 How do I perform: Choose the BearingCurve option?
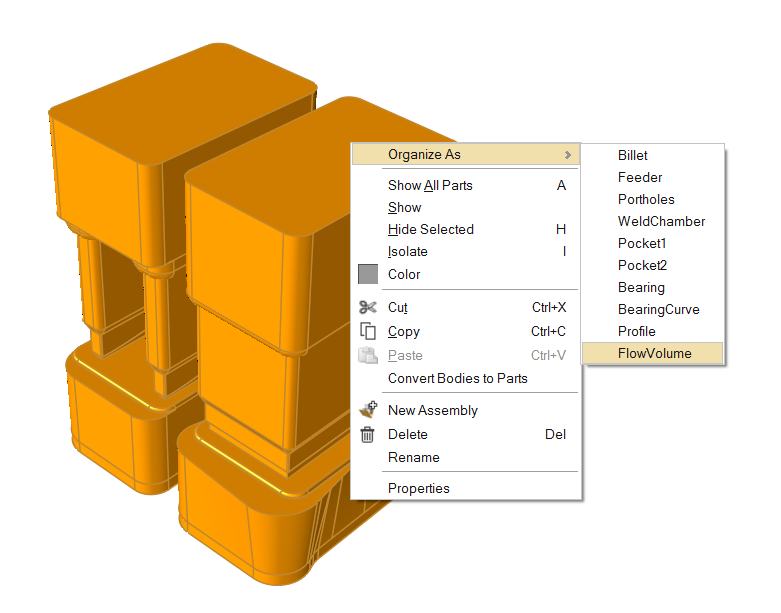658,310
